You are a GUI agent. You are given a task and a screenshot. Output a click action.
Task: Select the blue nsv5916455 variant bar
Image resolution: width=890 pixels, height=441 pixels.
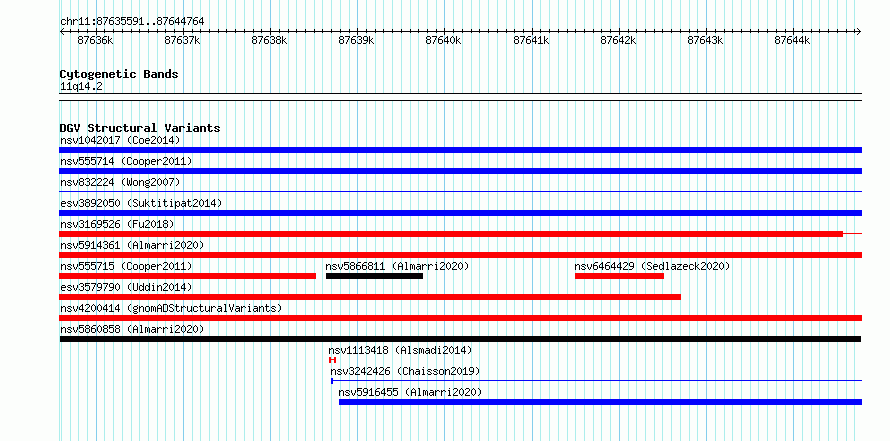click(x=601, y=402)
